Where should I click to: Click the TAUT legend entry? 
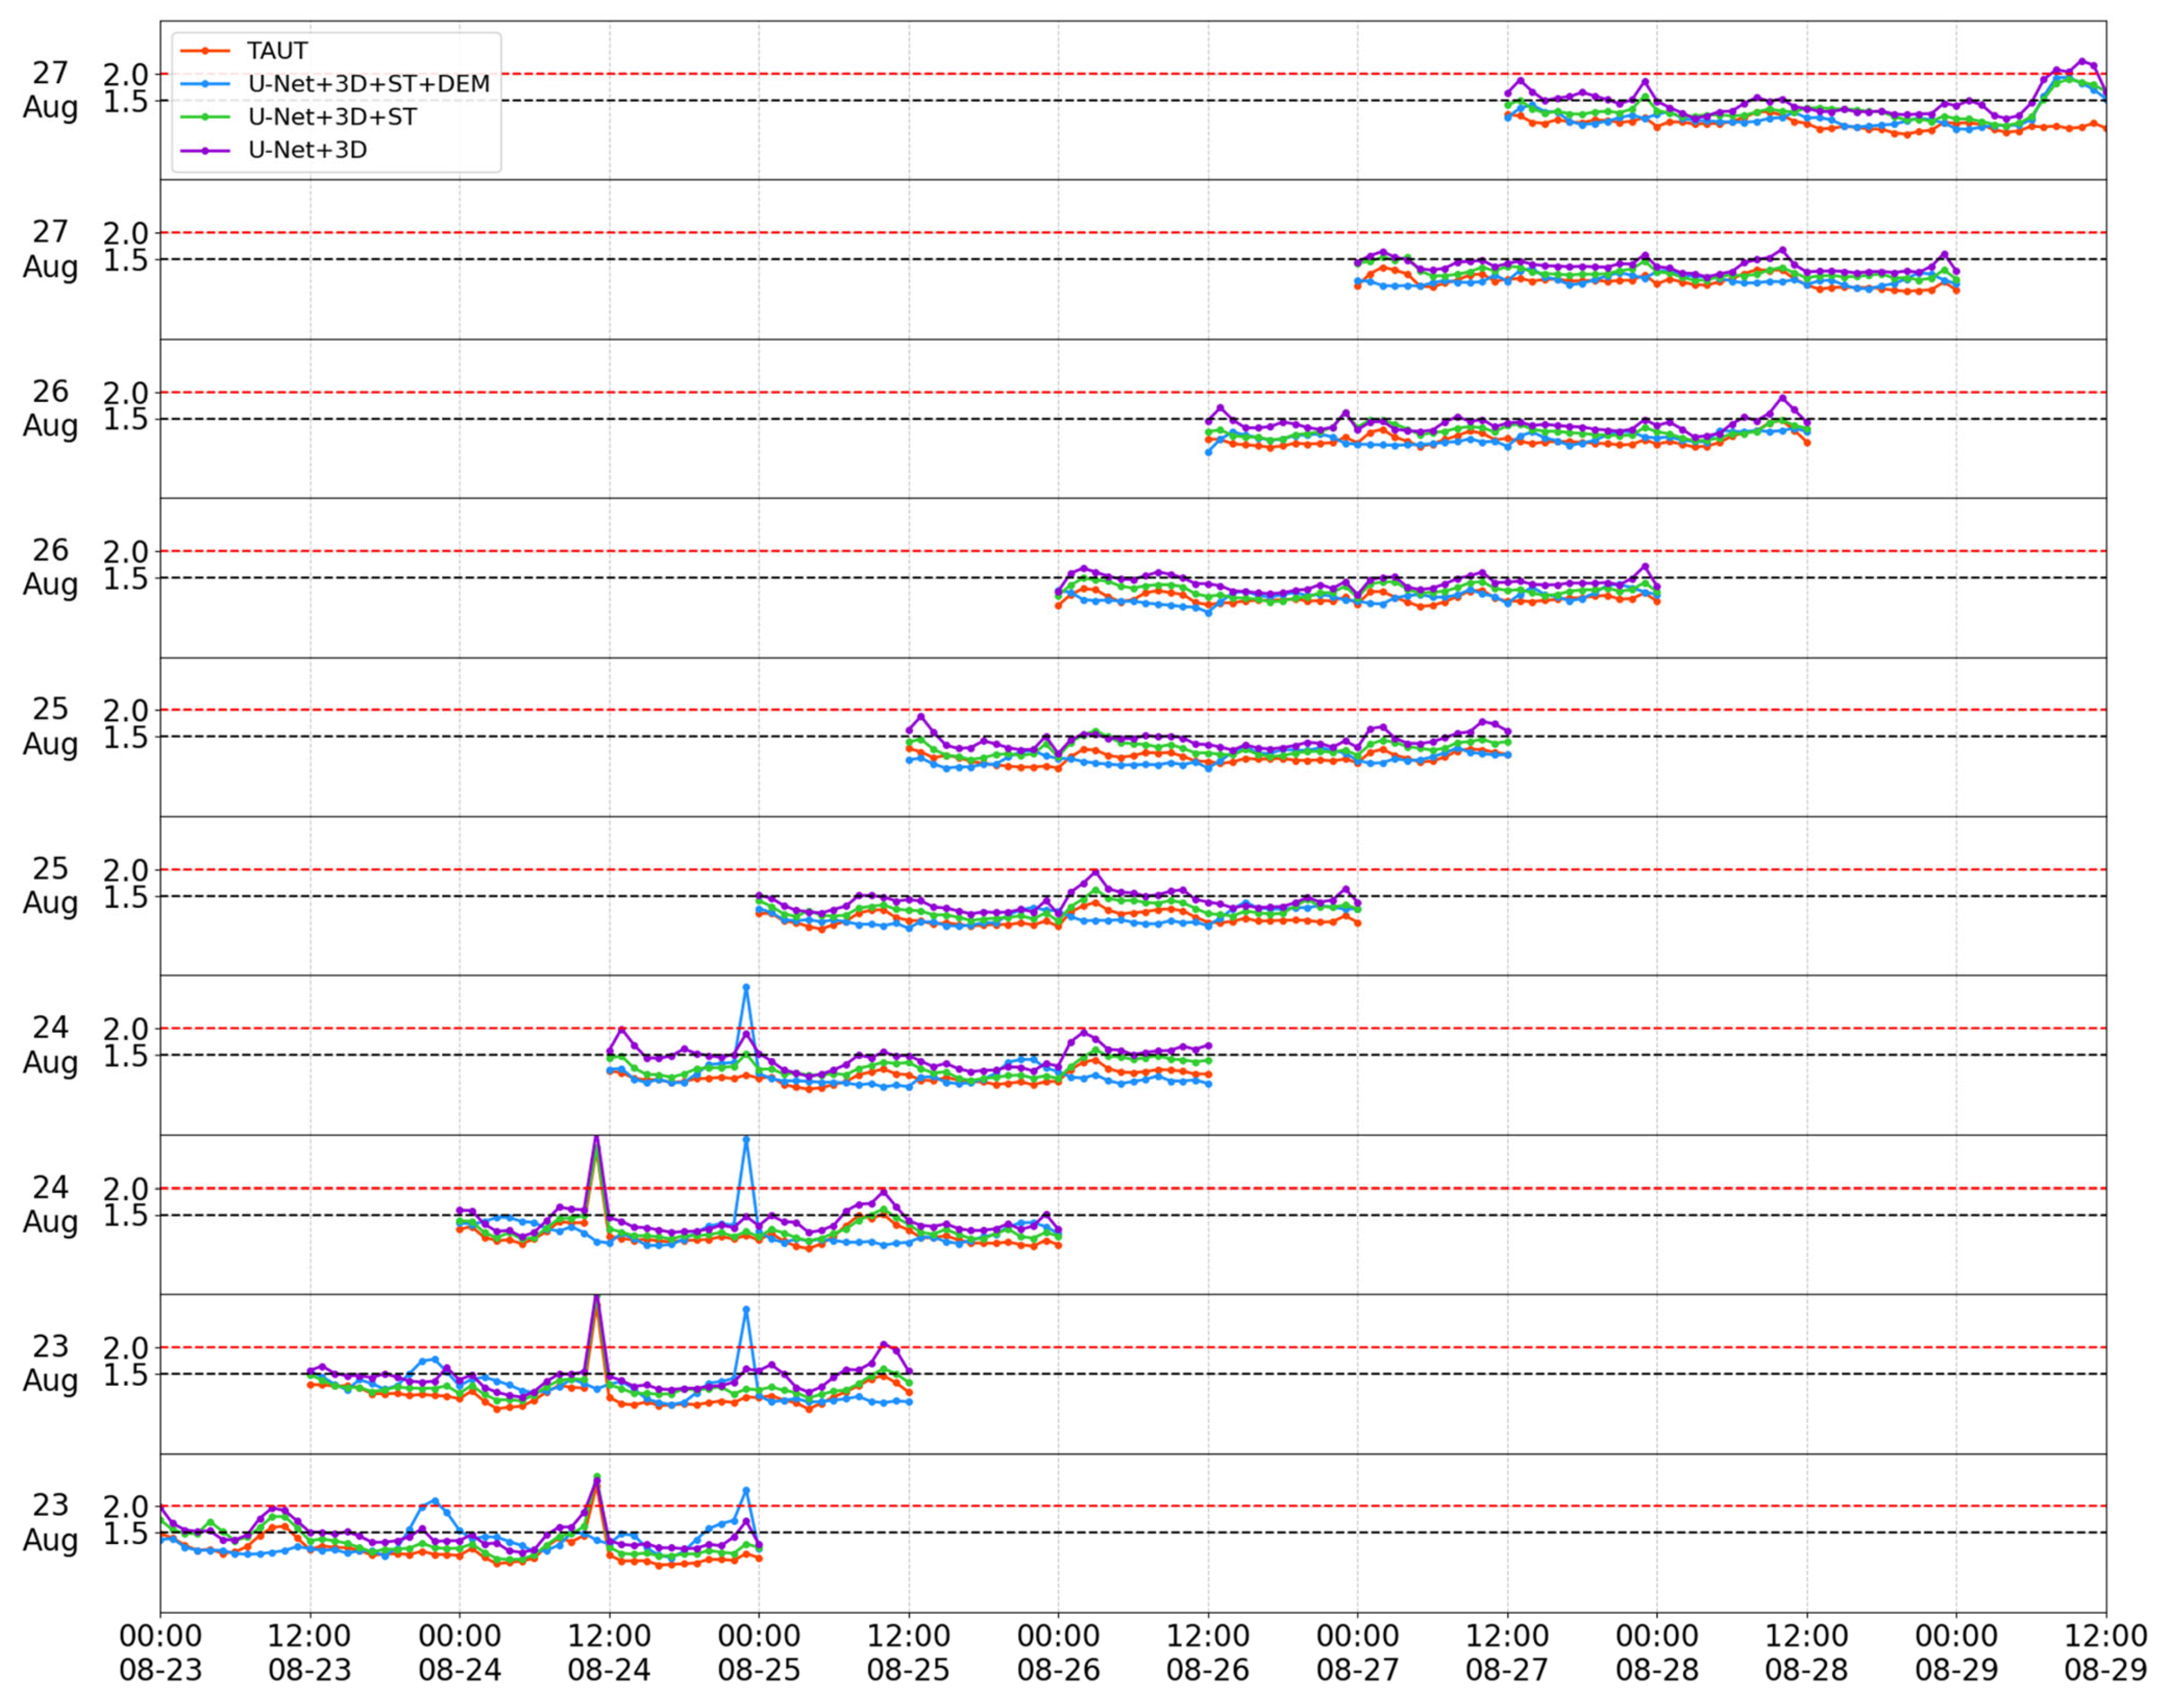click(x=277, y=51)
